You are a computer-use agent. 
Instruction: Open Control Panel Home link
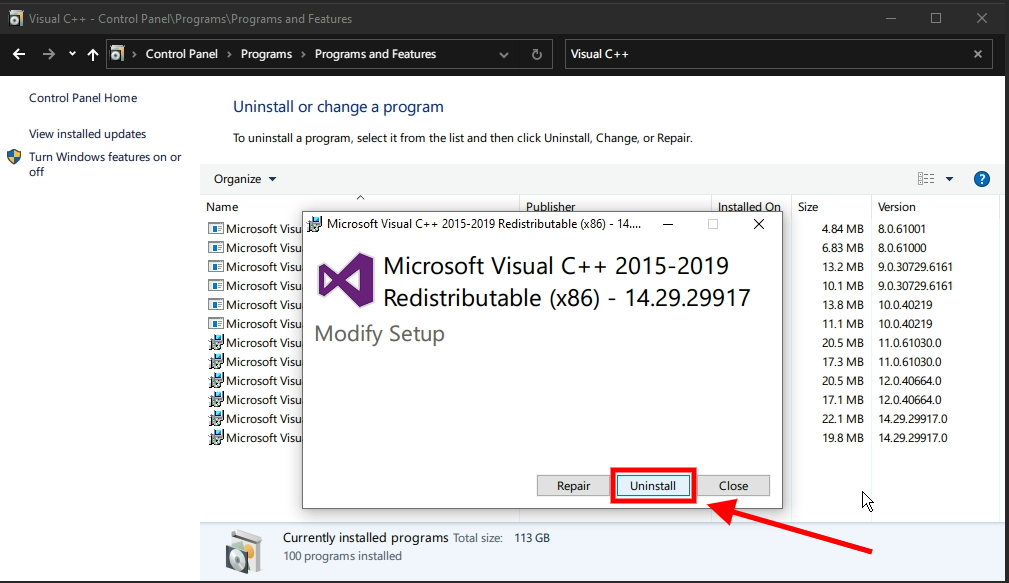[83, 98]
